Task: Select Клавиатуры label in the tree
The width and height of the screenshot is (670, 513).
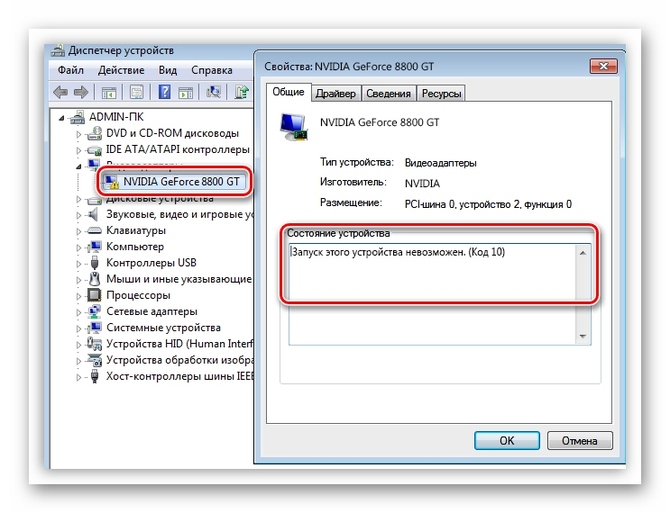Action: click(x=136, y=230)
